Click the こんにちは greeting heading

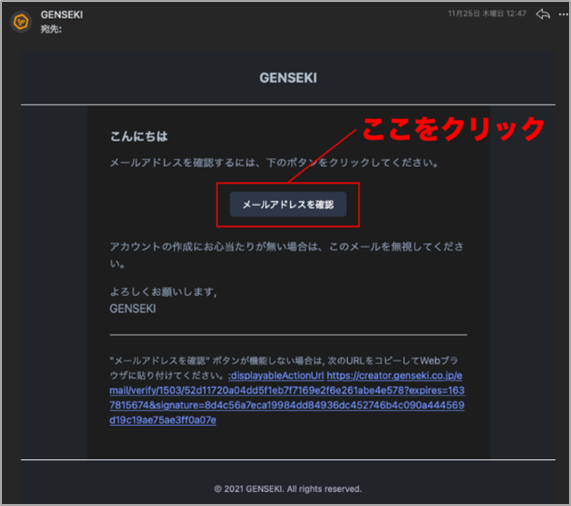[x=139, y=137]
